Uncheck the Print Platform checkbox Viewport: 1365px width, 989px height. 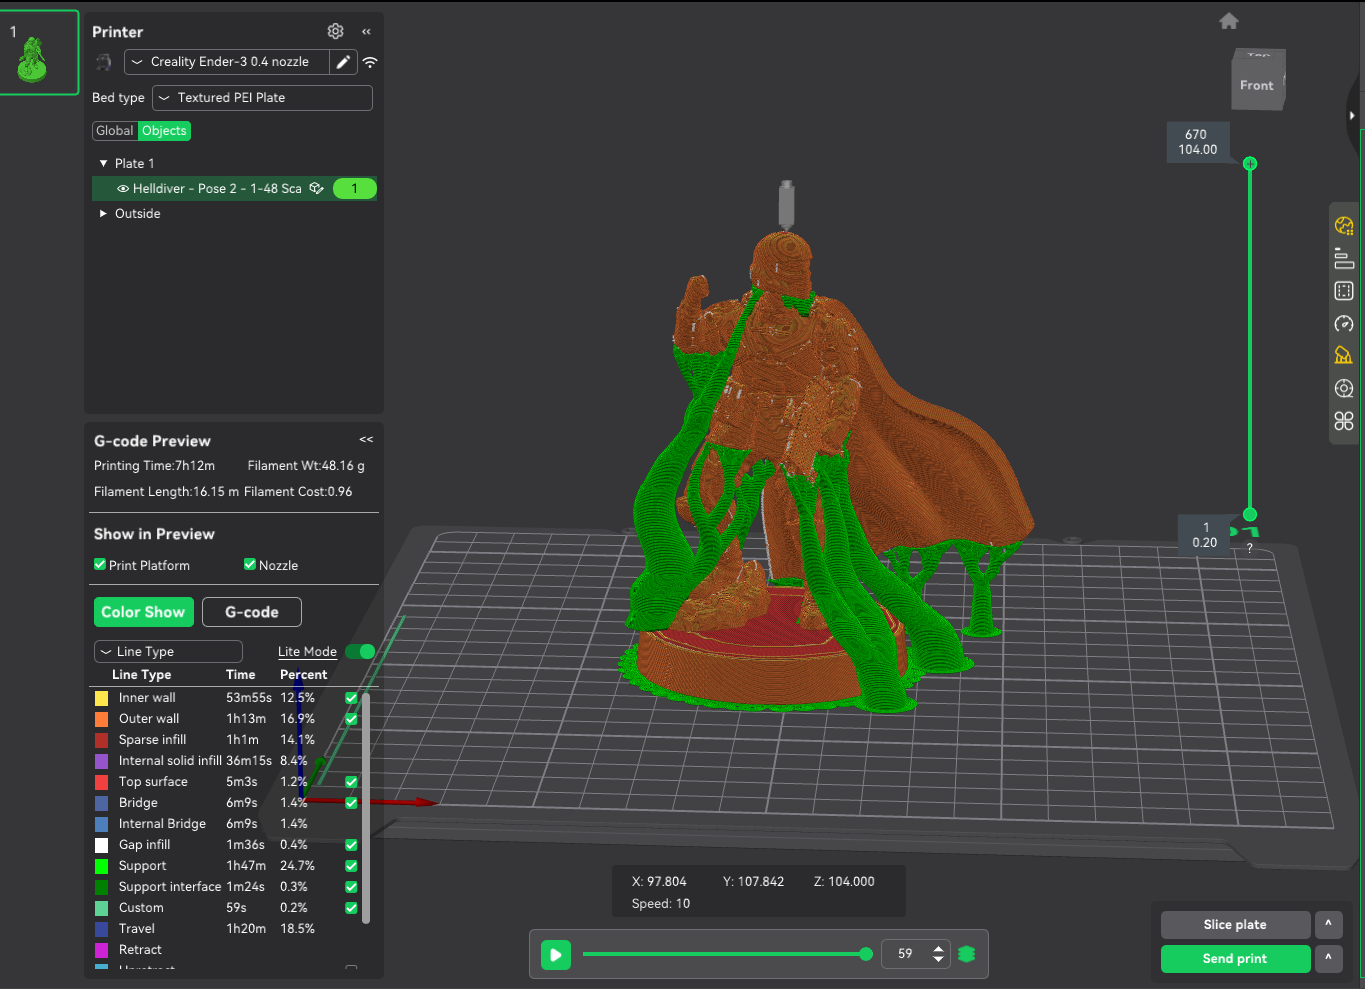pos(100,565)
